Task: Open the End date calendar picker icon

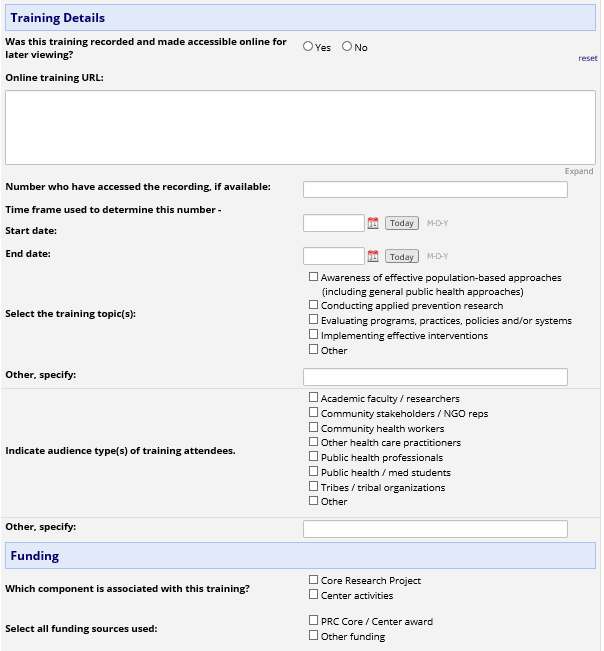Action: point(373,256)
